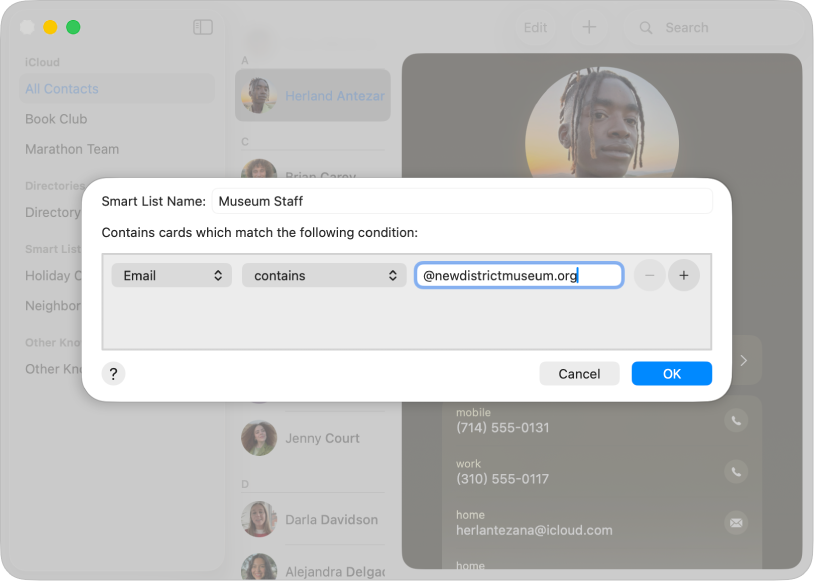Toggle the sidebar visibility icon

click(202, 27)
